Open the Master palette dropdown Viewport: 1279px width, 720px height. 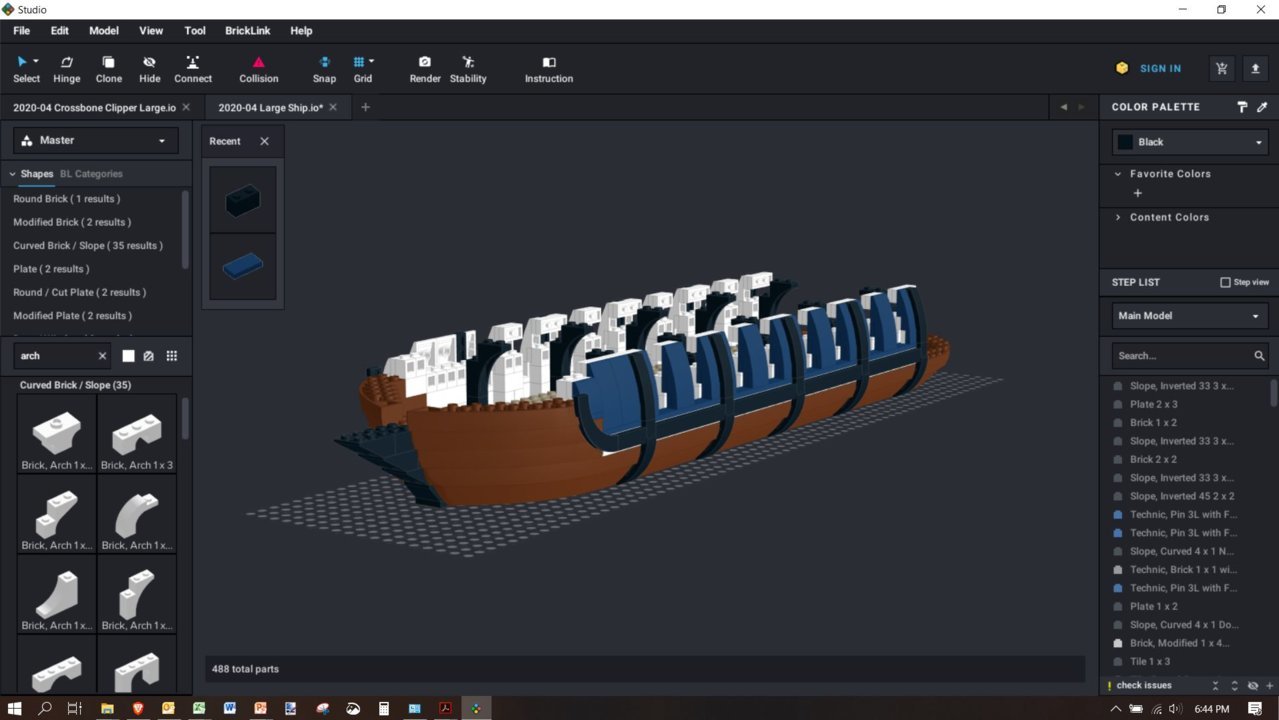pyautogui.click(x=96, y=140)
